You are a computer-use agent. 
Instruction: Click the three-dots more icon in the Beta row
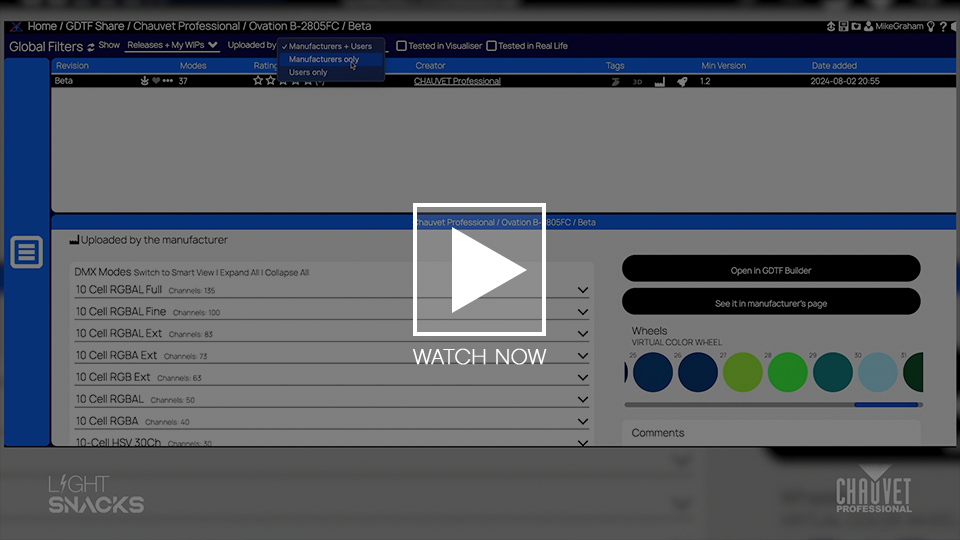click(x=168, y=81)
